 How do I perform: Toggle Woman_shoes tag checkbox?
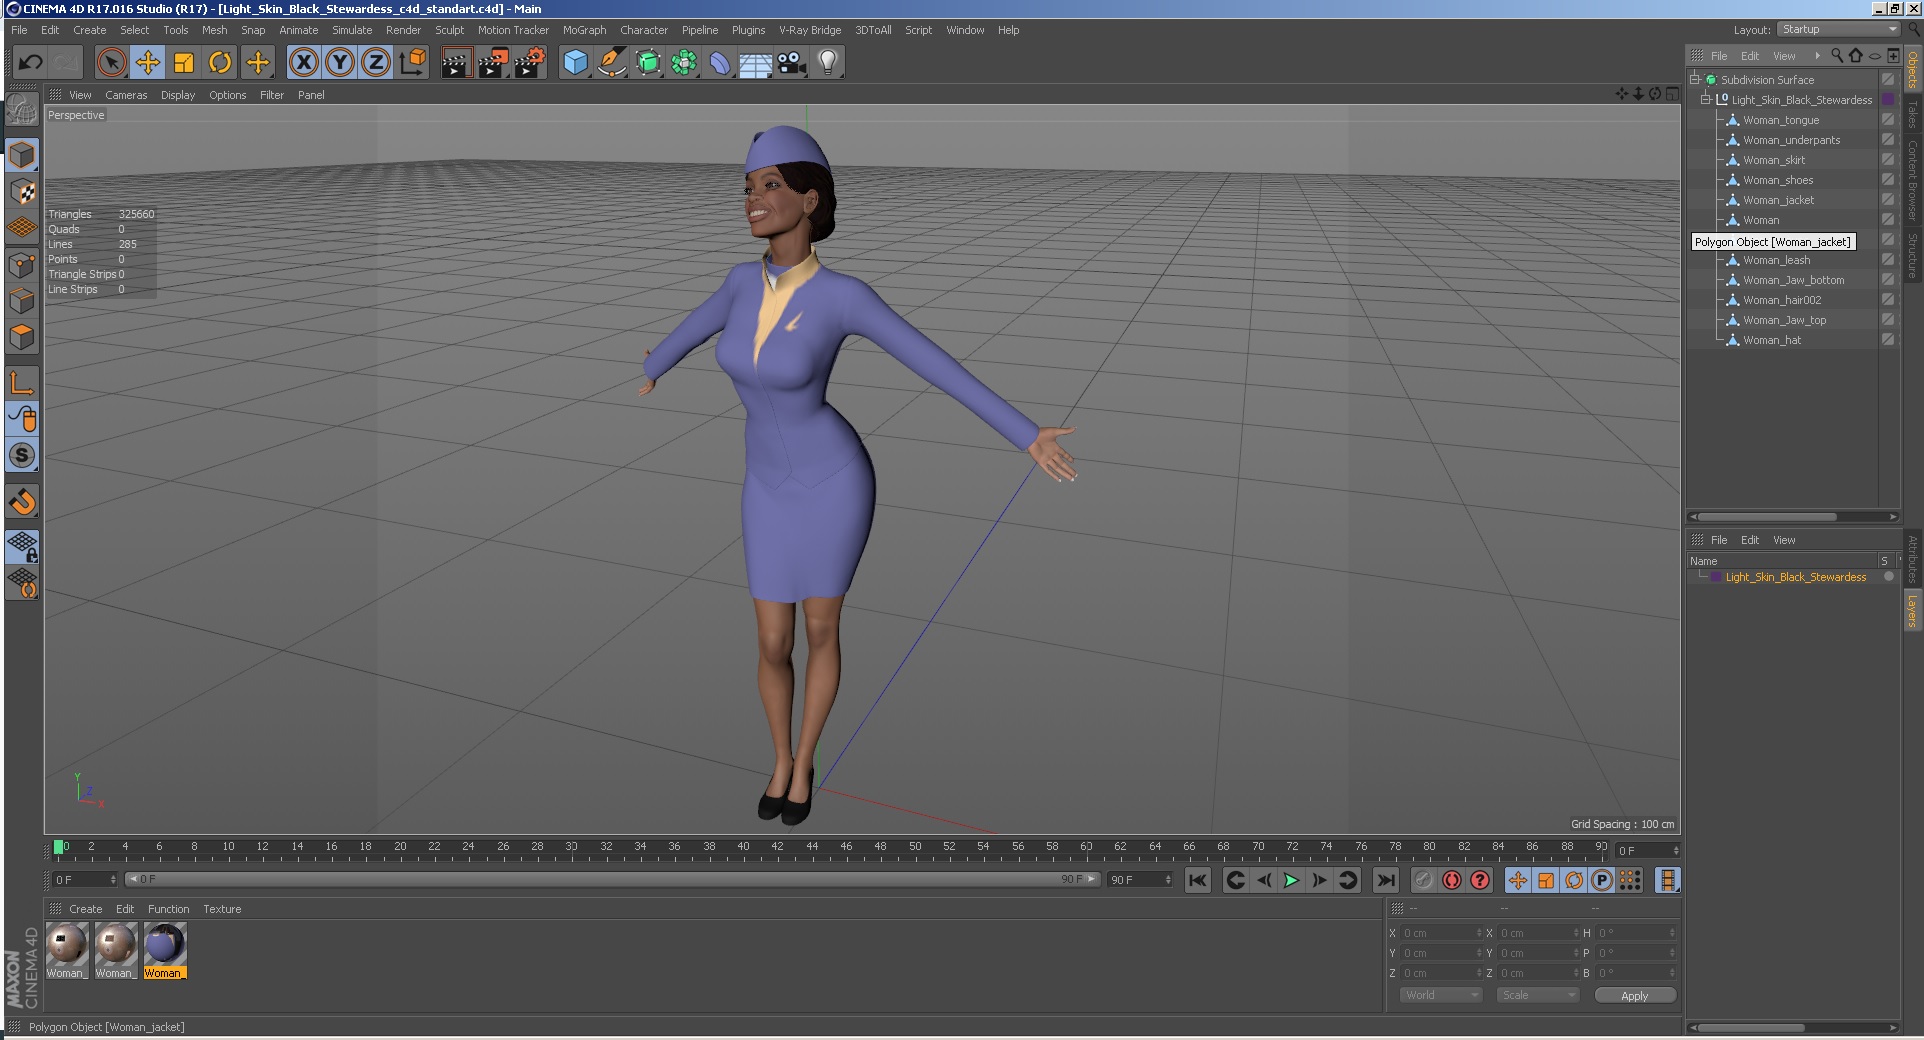(x=1888, y=179)
